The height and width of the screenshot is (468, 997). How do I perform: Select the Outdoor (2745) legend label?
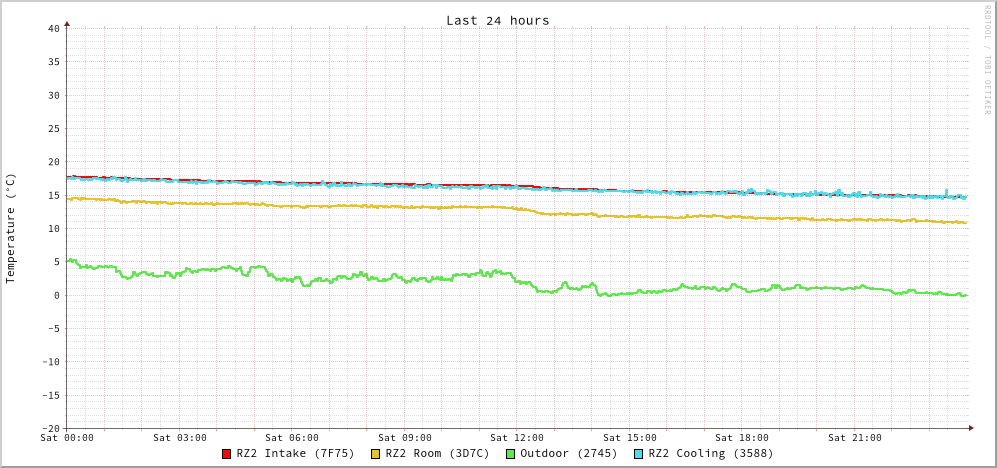pos(568,453)
